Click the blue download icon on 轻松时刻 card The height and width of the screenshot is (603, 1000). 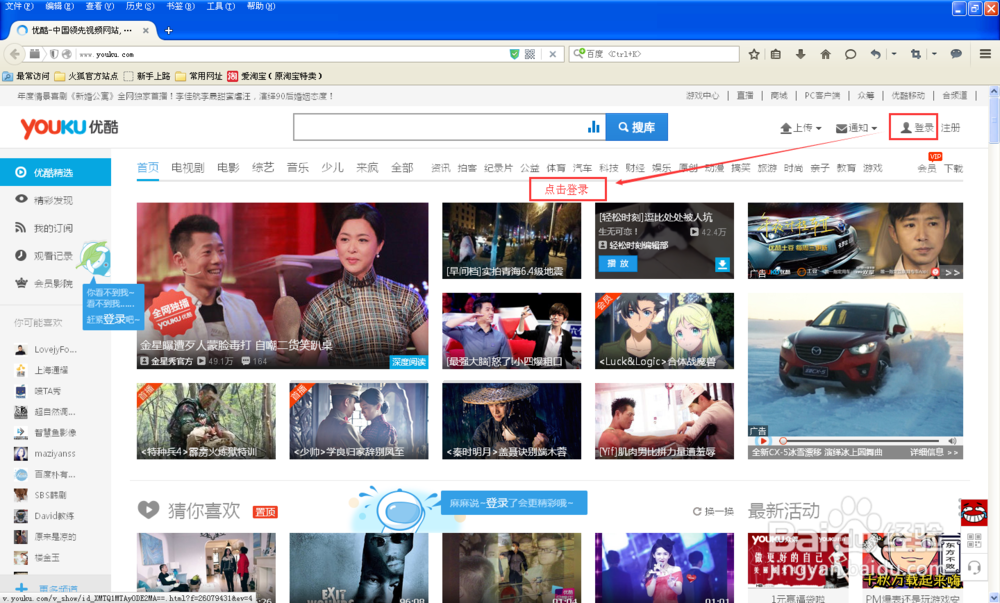(722, 264)
